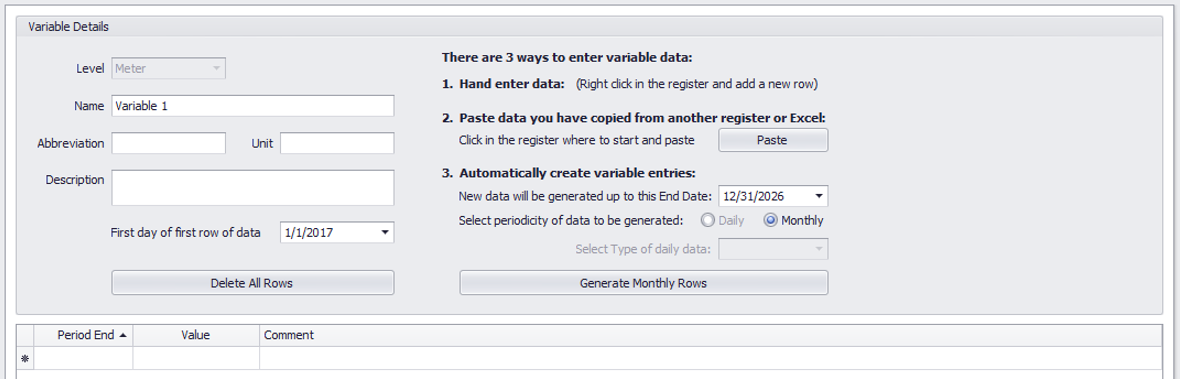
Task: Click the empty Value cell in new row
Action: [x=196, y=358]
